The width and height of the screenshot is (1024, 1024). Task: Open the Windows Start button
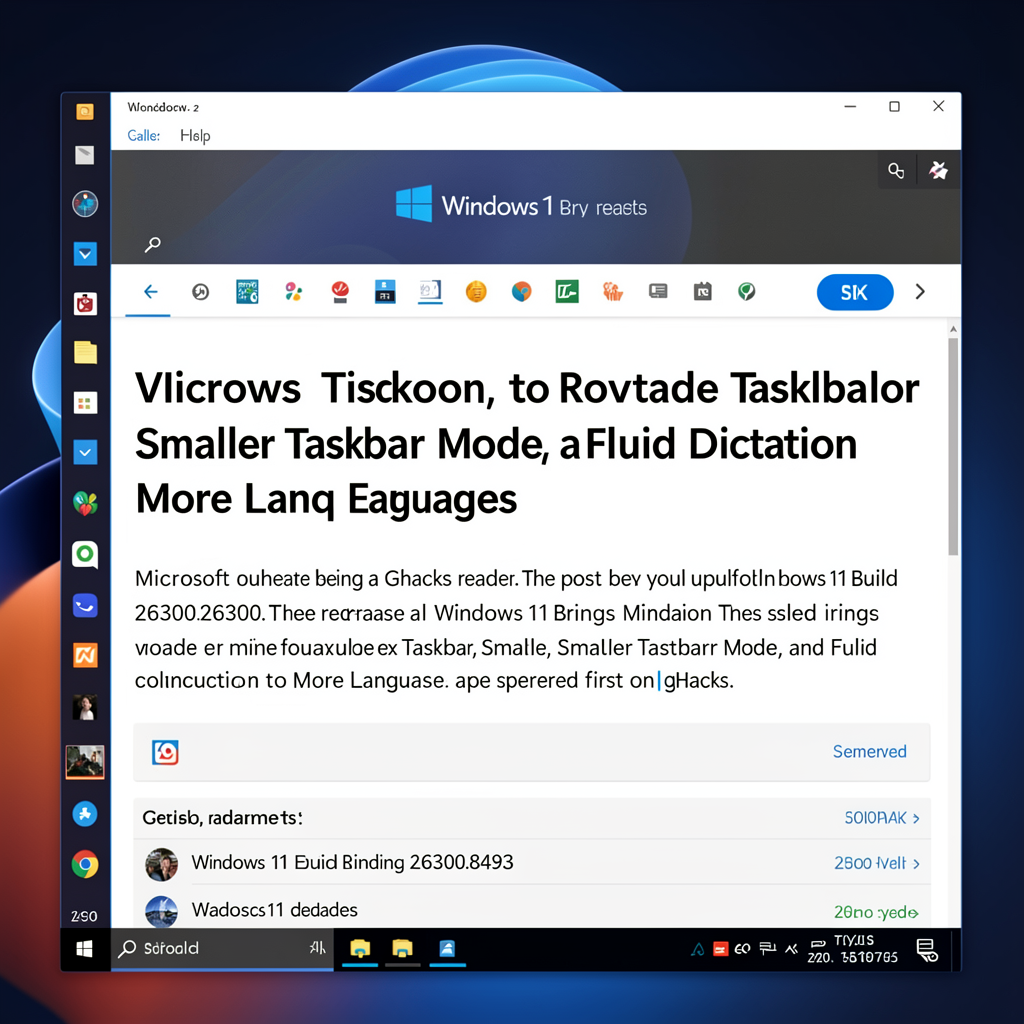click(x=84, y=948)
